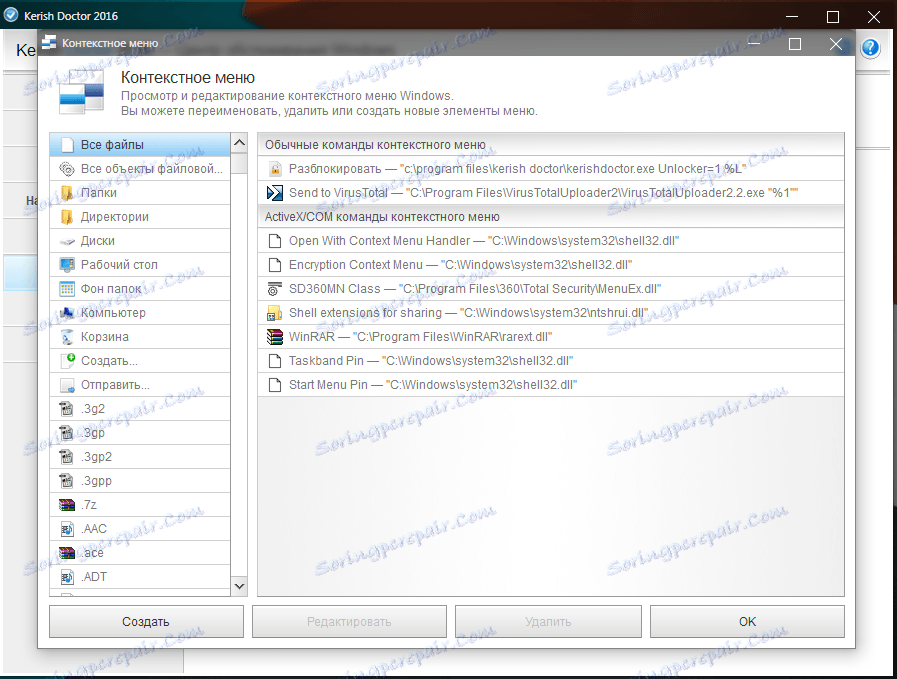This screenshot has width=897, height=679.
Task: Click the page icon beside Все файлы
Action: click(68, 145)
